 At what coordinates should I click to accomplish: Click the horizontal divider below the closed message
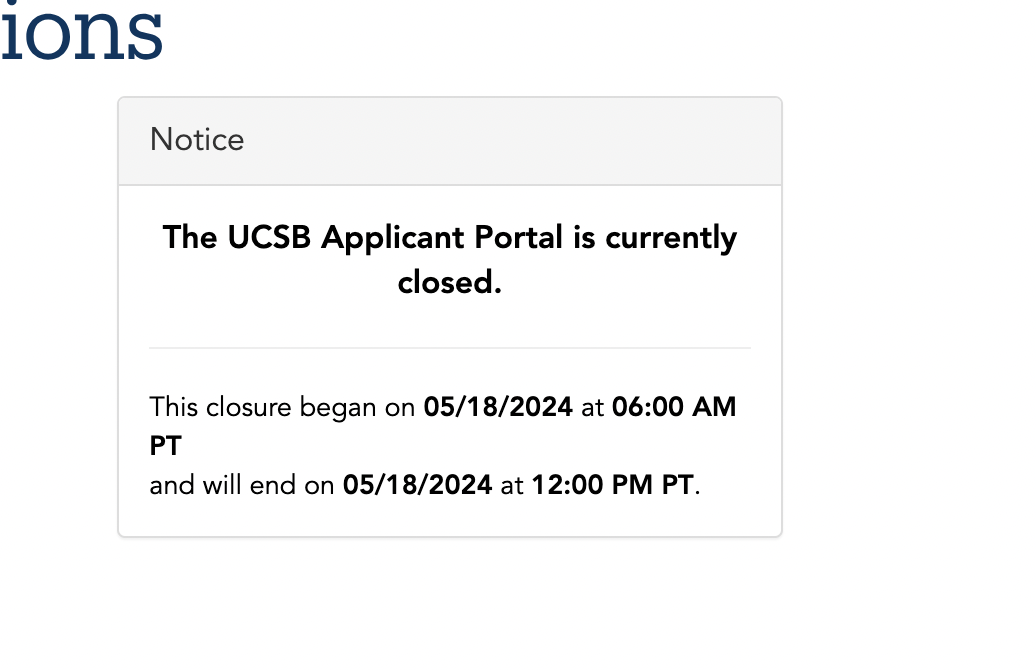[449, 348]
